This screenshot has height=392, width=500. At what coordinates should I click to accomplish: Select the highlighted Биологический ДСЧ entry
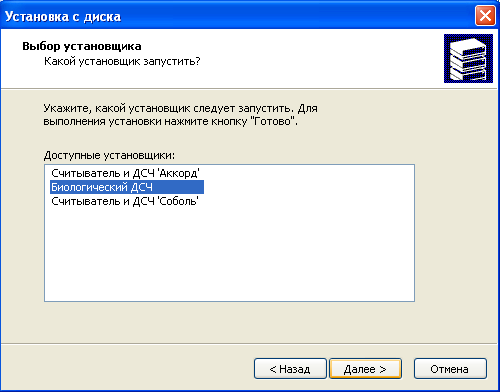click(x=127, y=187)
